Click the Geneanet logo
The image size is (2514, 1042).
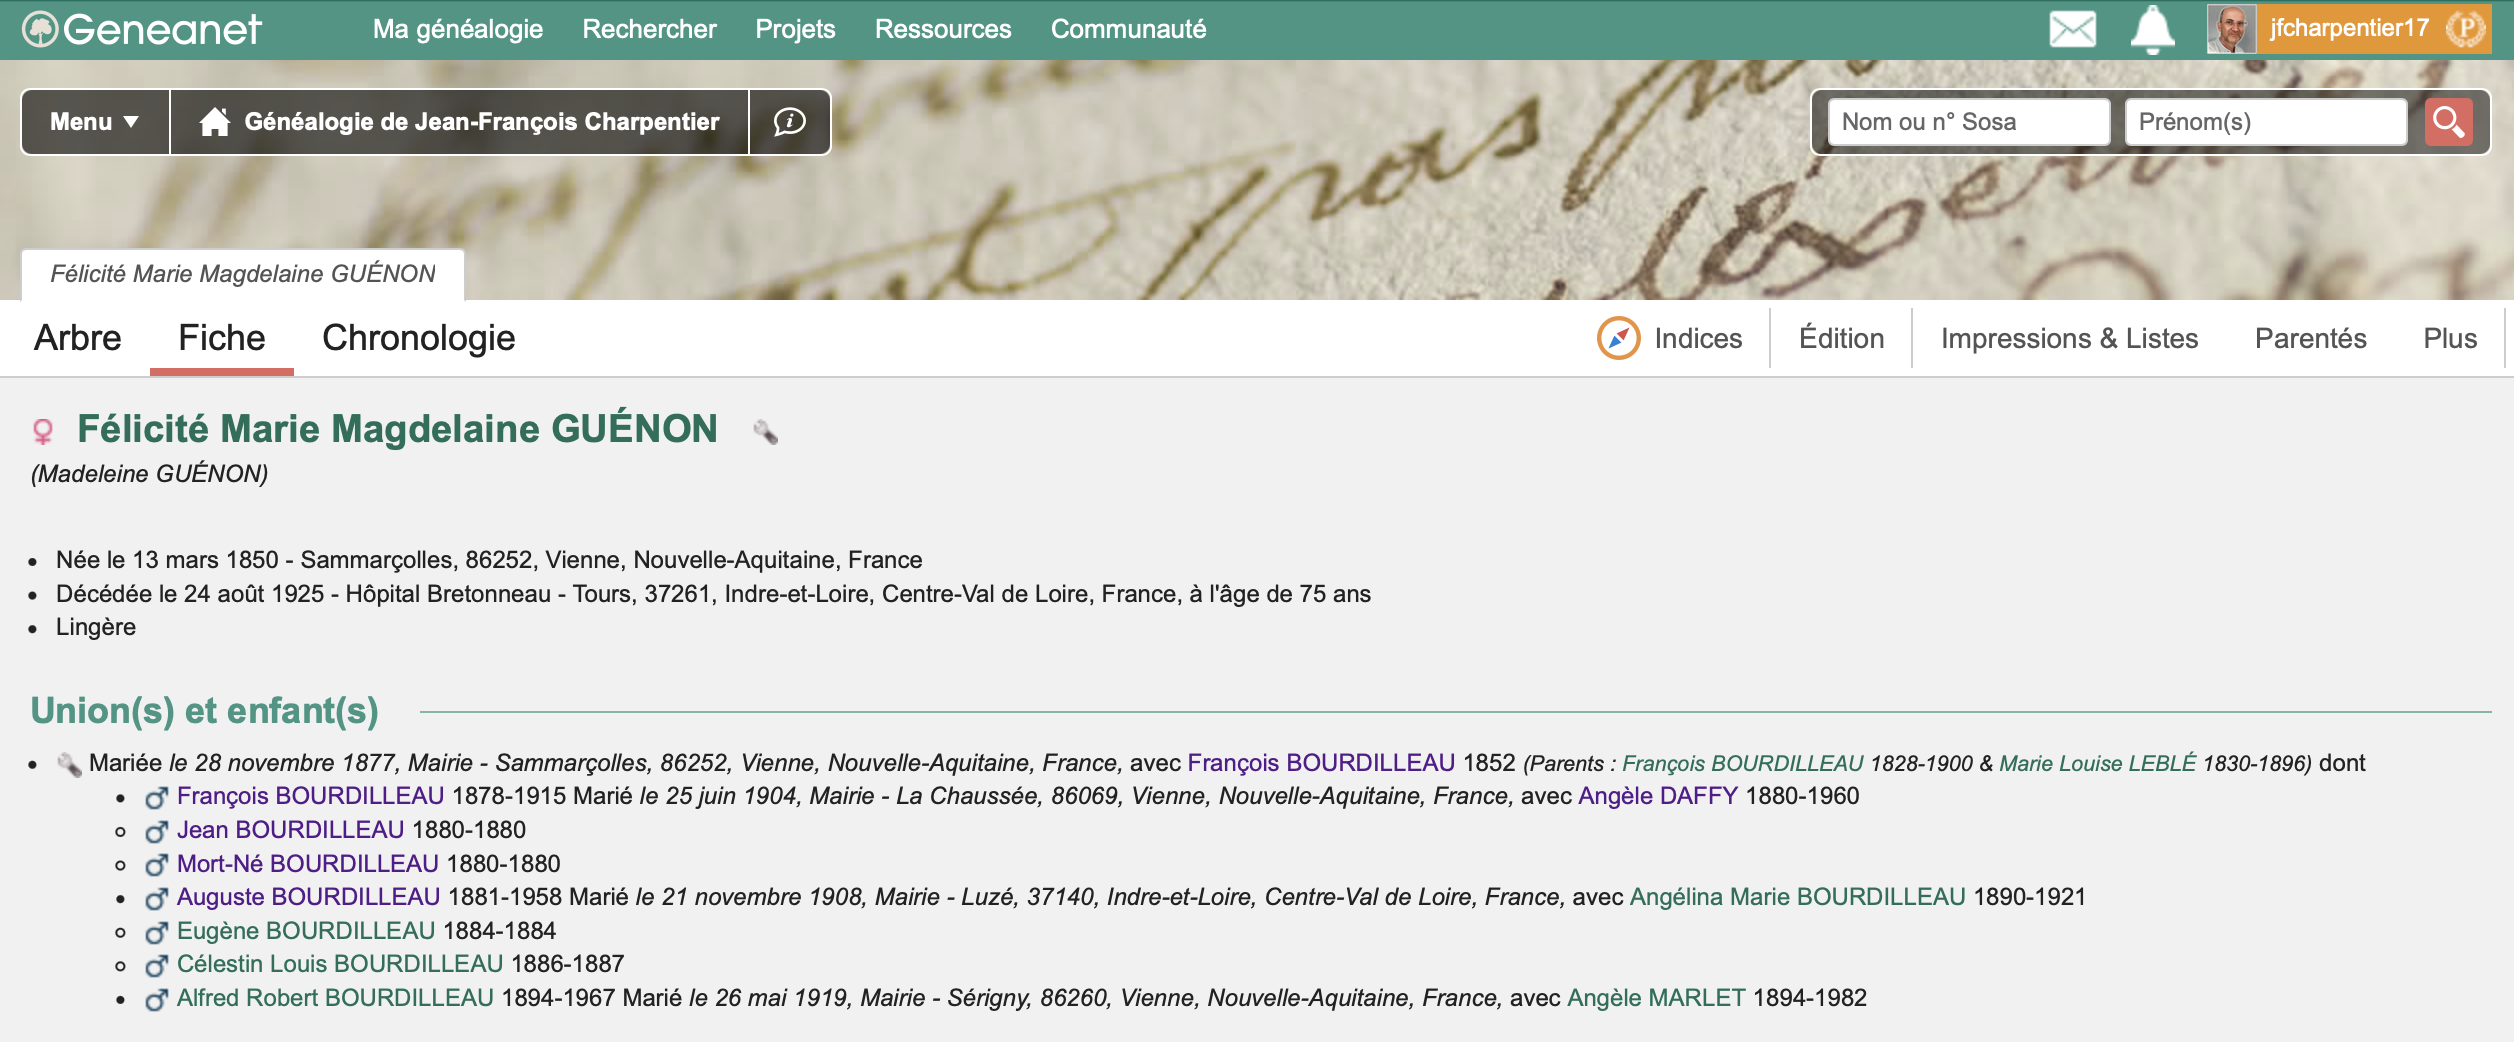click(142, 29)
